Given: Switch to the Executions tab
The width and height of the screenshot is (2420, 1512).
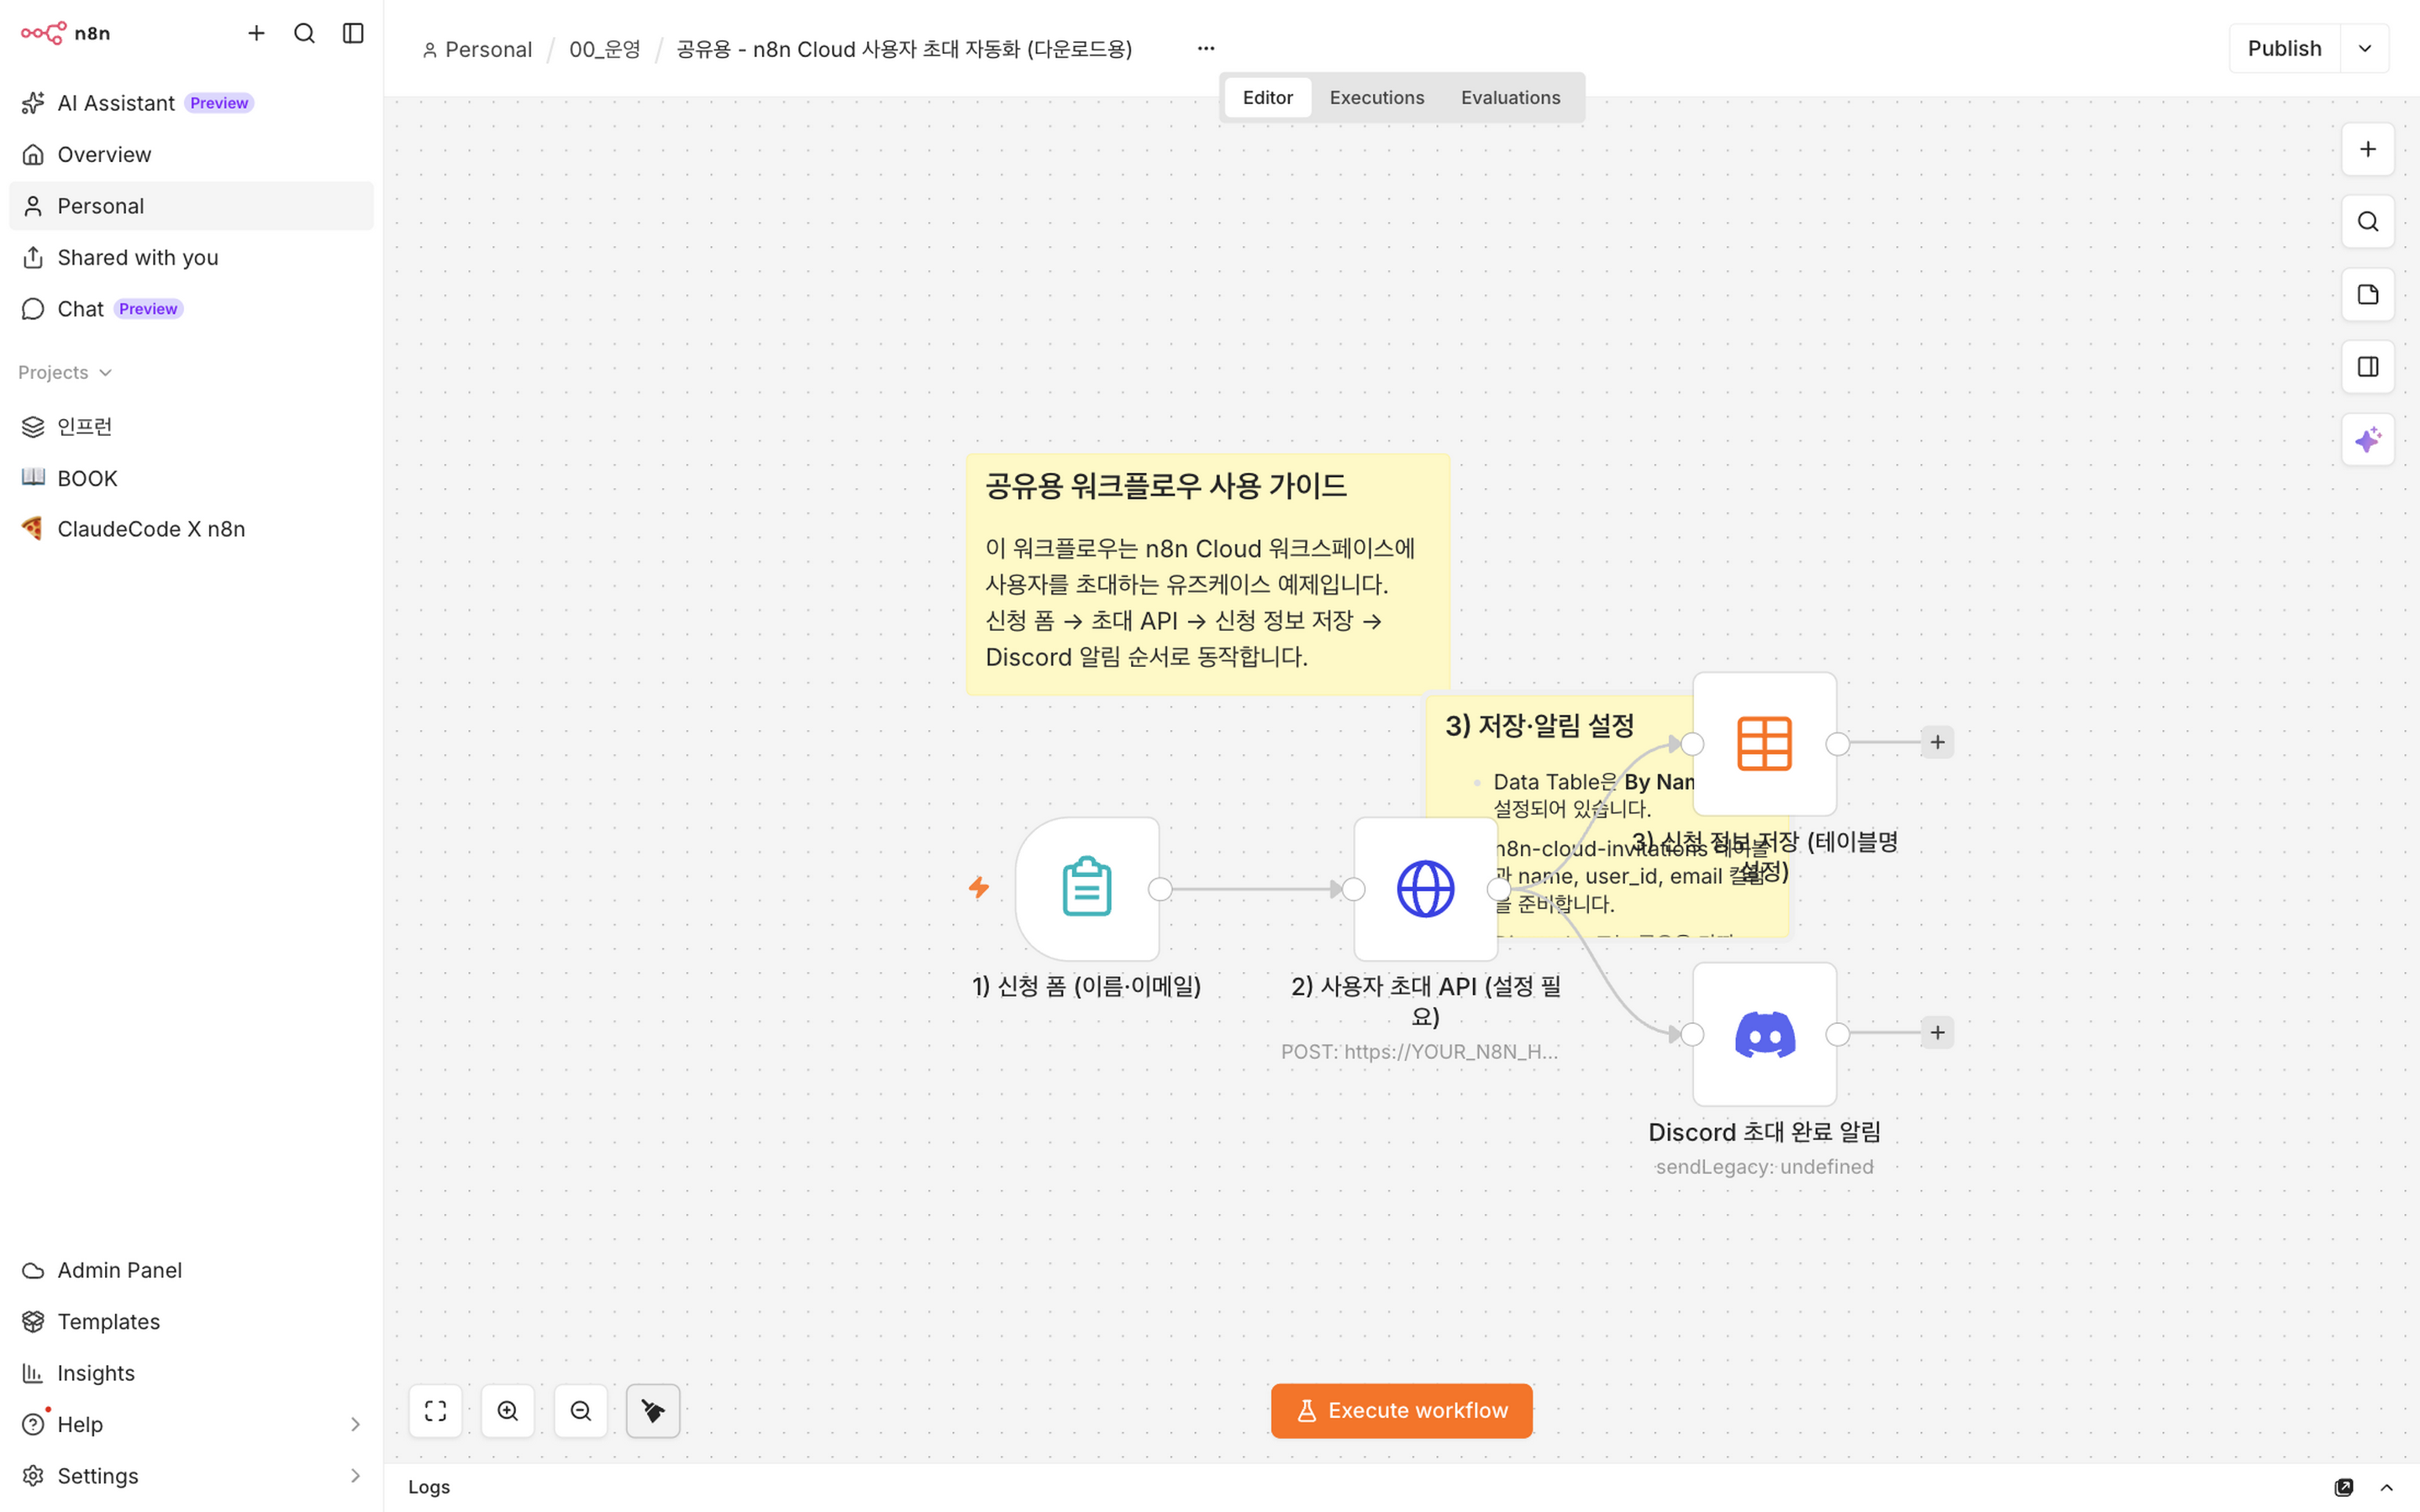Looking at the screenshot, I should [1376, 97].
